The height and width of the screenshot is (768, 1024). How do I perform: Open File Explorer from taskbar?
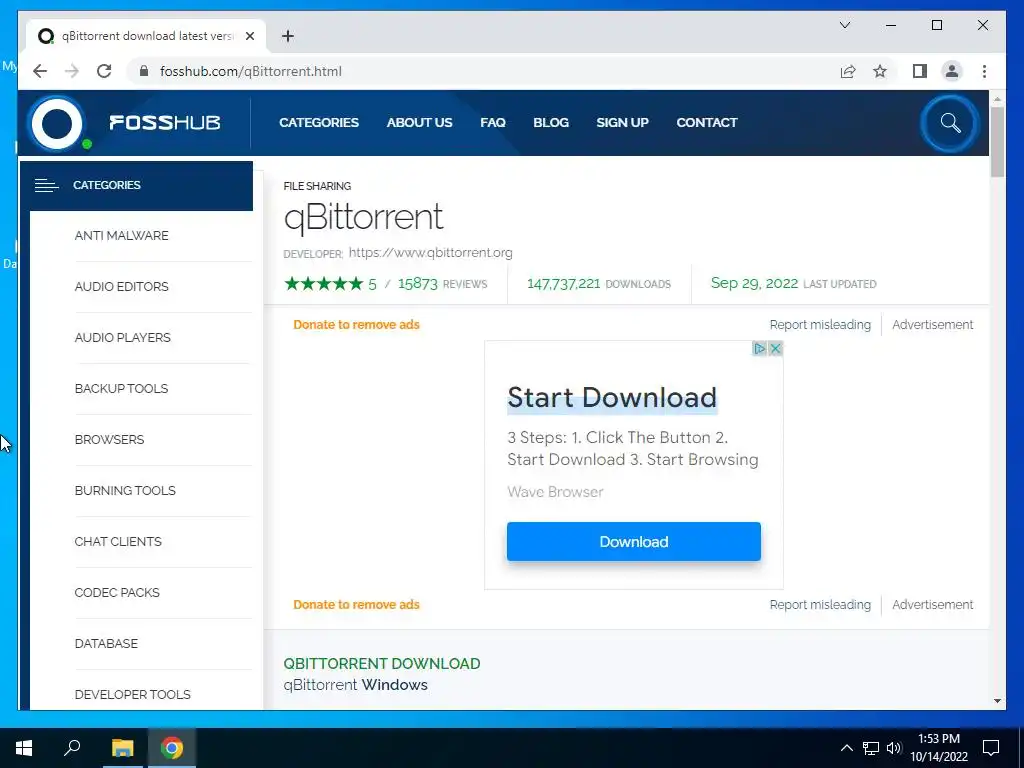coord(122,748)
